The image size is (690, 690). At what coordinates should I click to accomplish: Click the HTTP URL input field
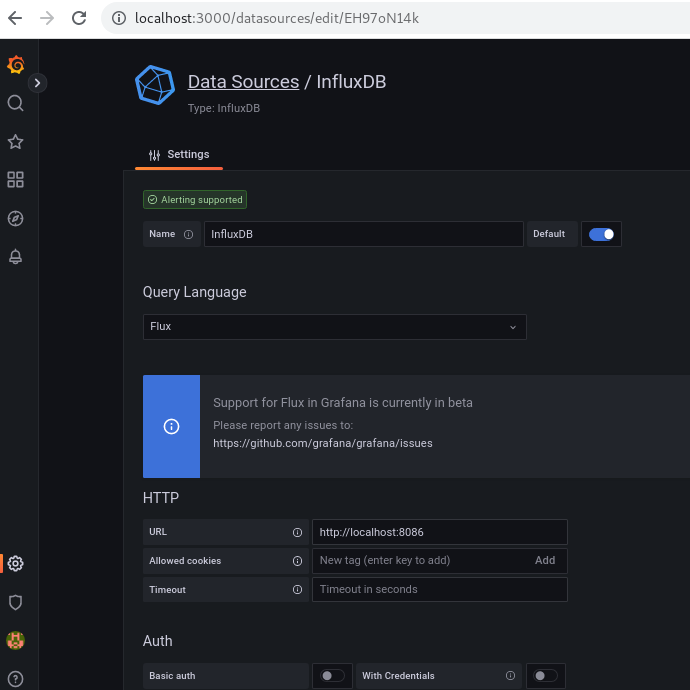[x=439, y=532]
